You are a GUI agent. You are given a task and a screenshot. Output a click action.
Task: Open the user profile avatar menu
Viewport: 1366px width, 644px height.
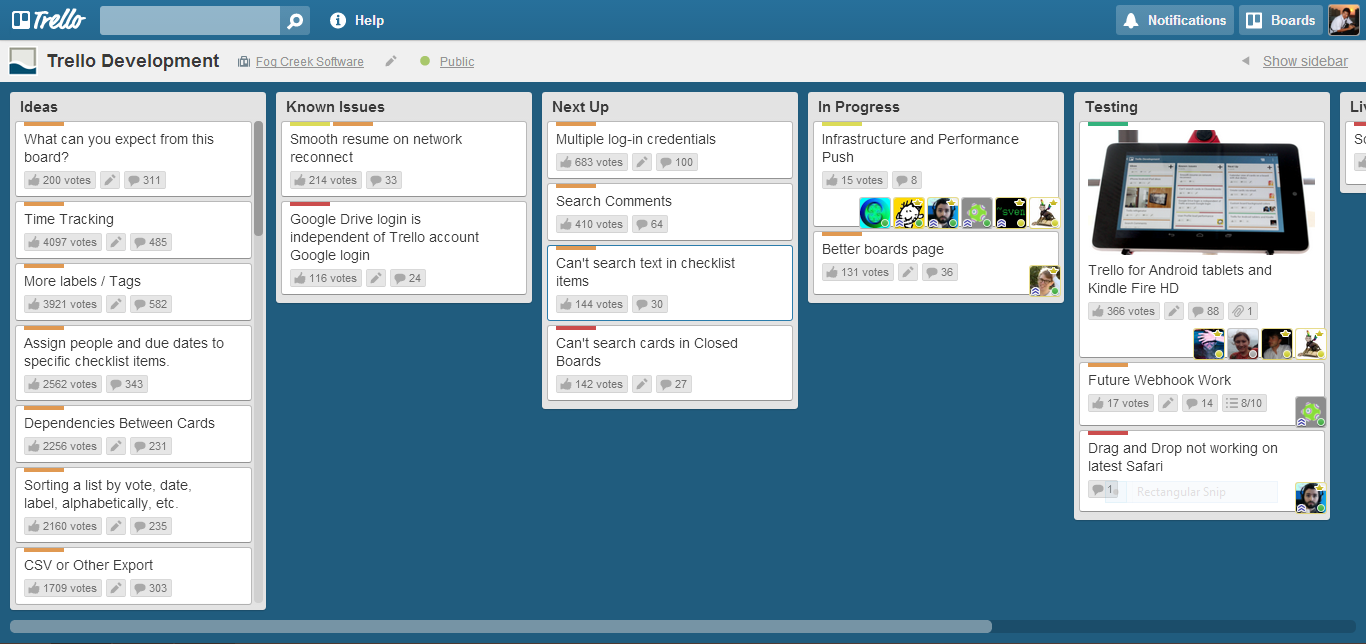point(1344,20)
